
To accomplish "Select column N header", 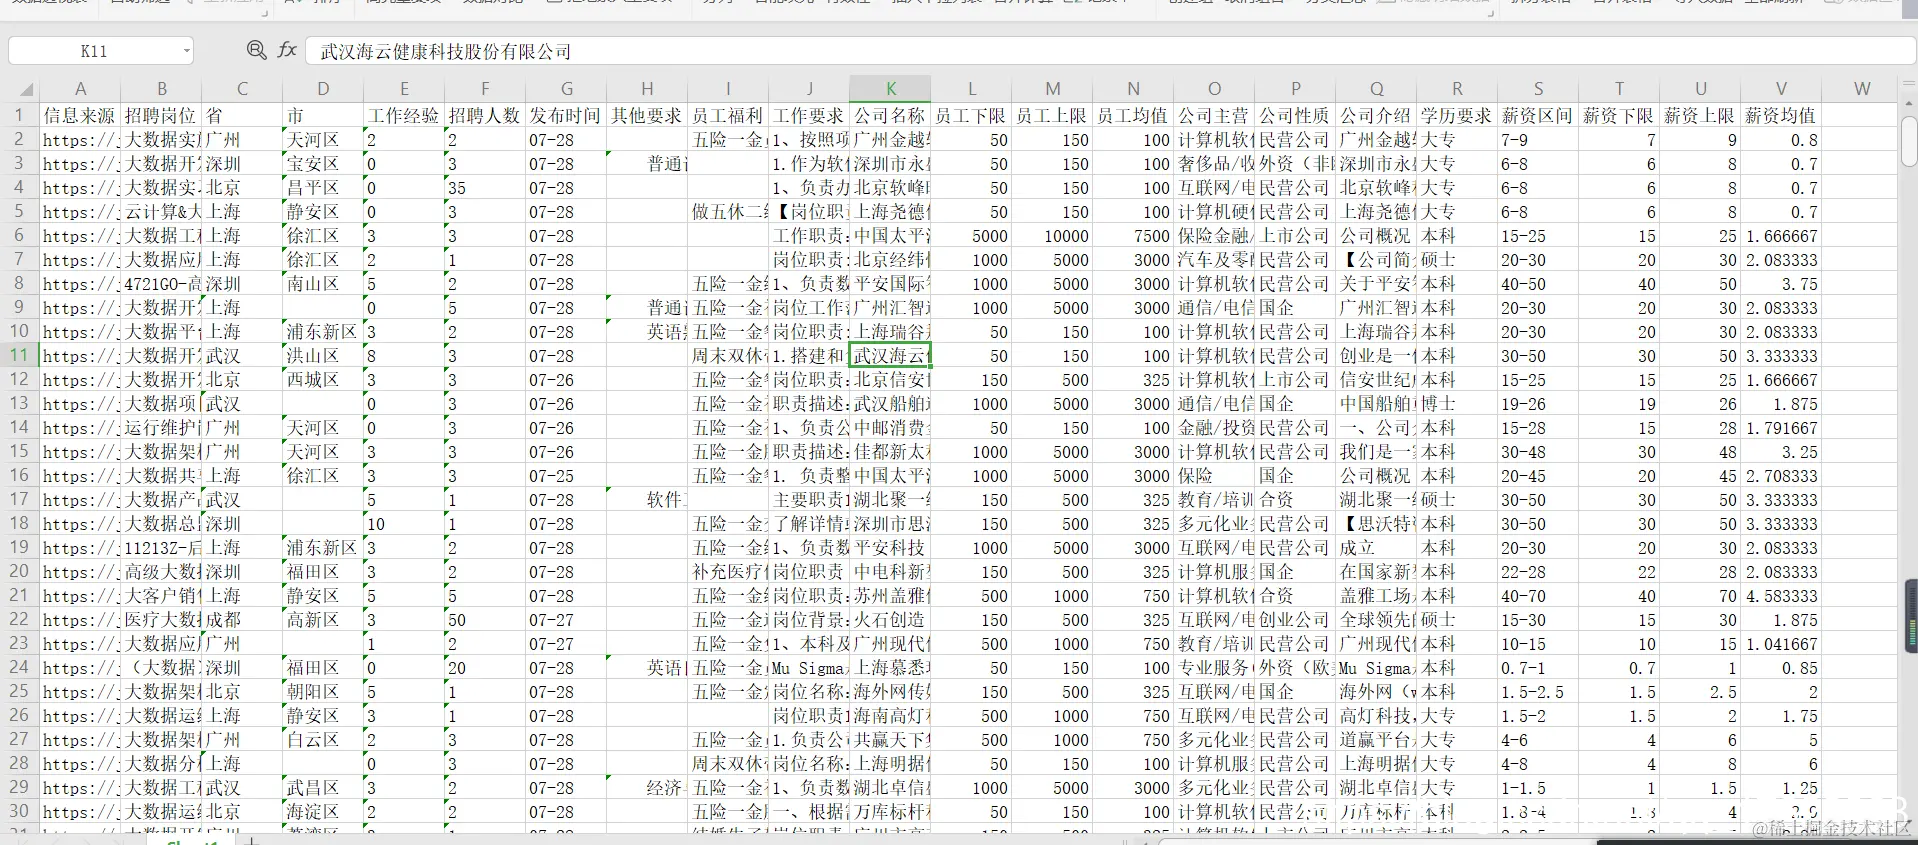I will pyautogui.click(x=1133, y=89).
